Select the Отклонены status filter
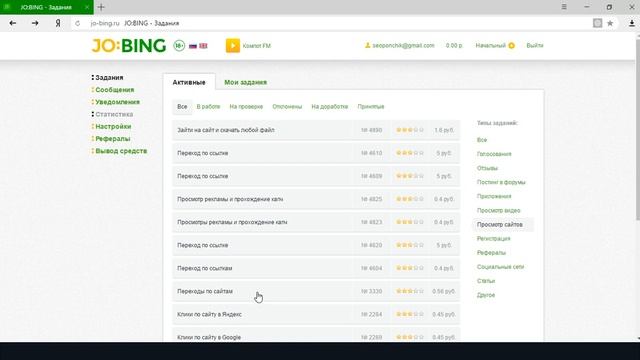 point(287,107)
